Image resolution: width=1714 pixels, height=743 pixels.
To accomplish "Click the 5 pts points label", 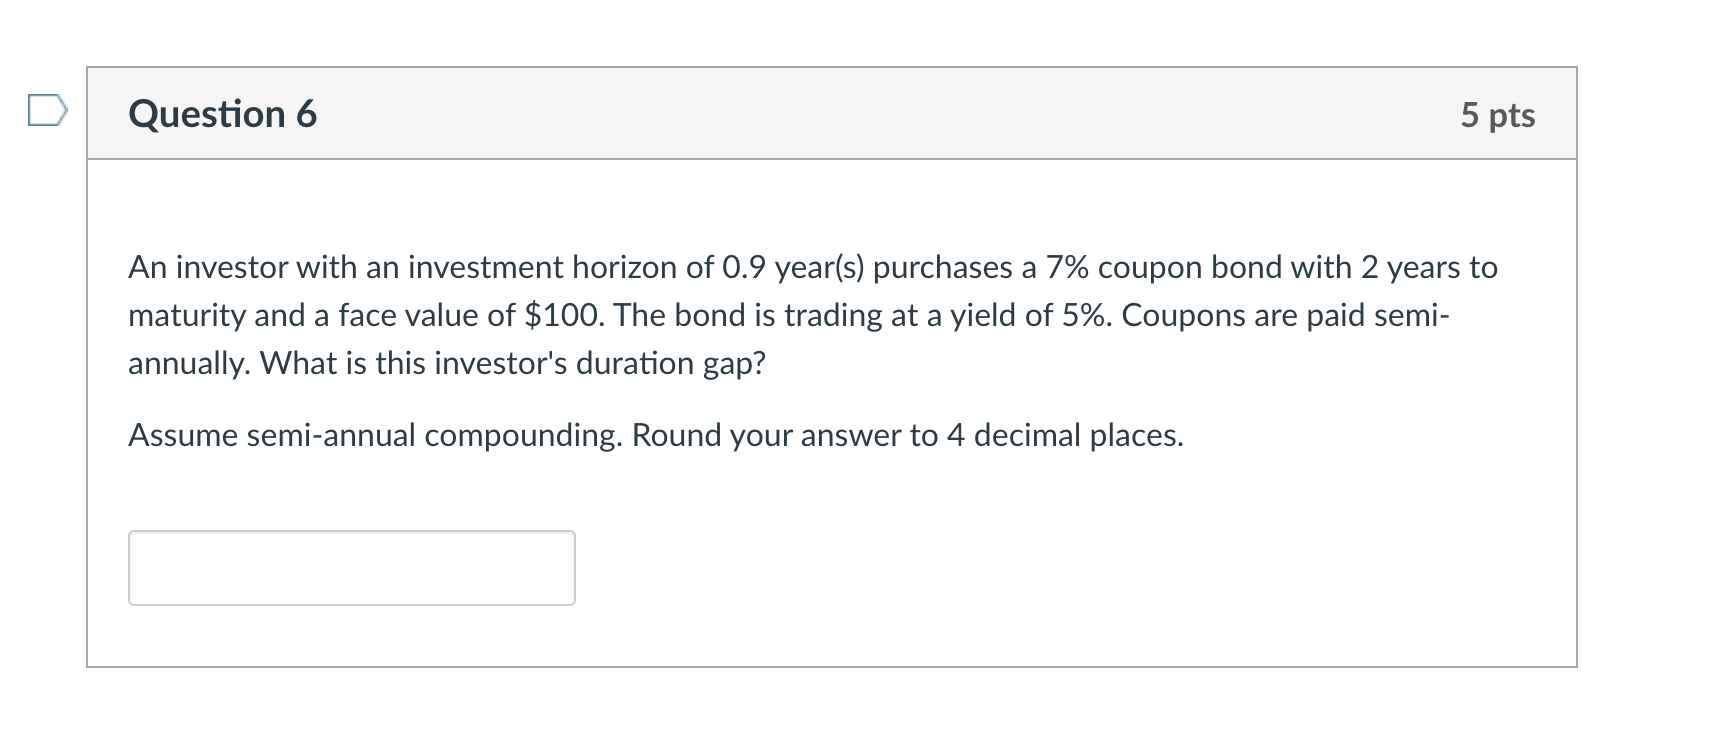I will 1497,115.
